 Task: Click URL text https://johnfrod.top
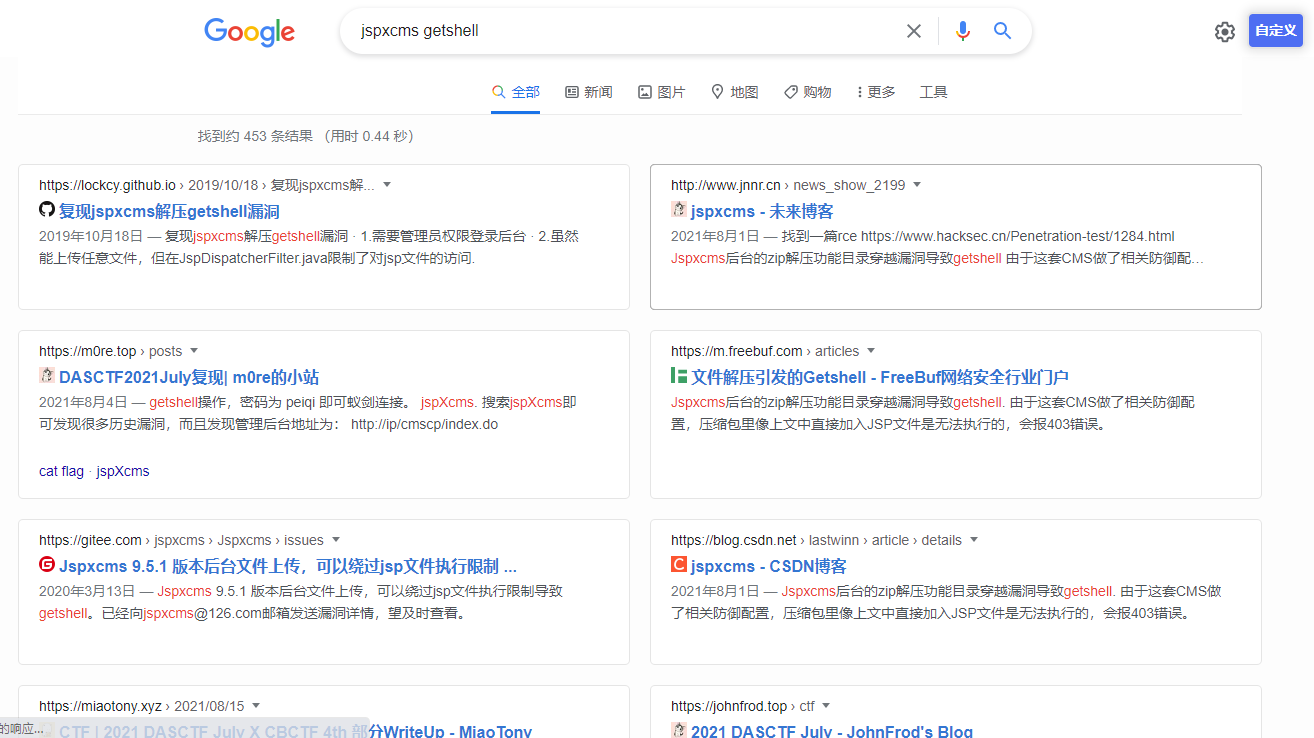coord(729,706)
